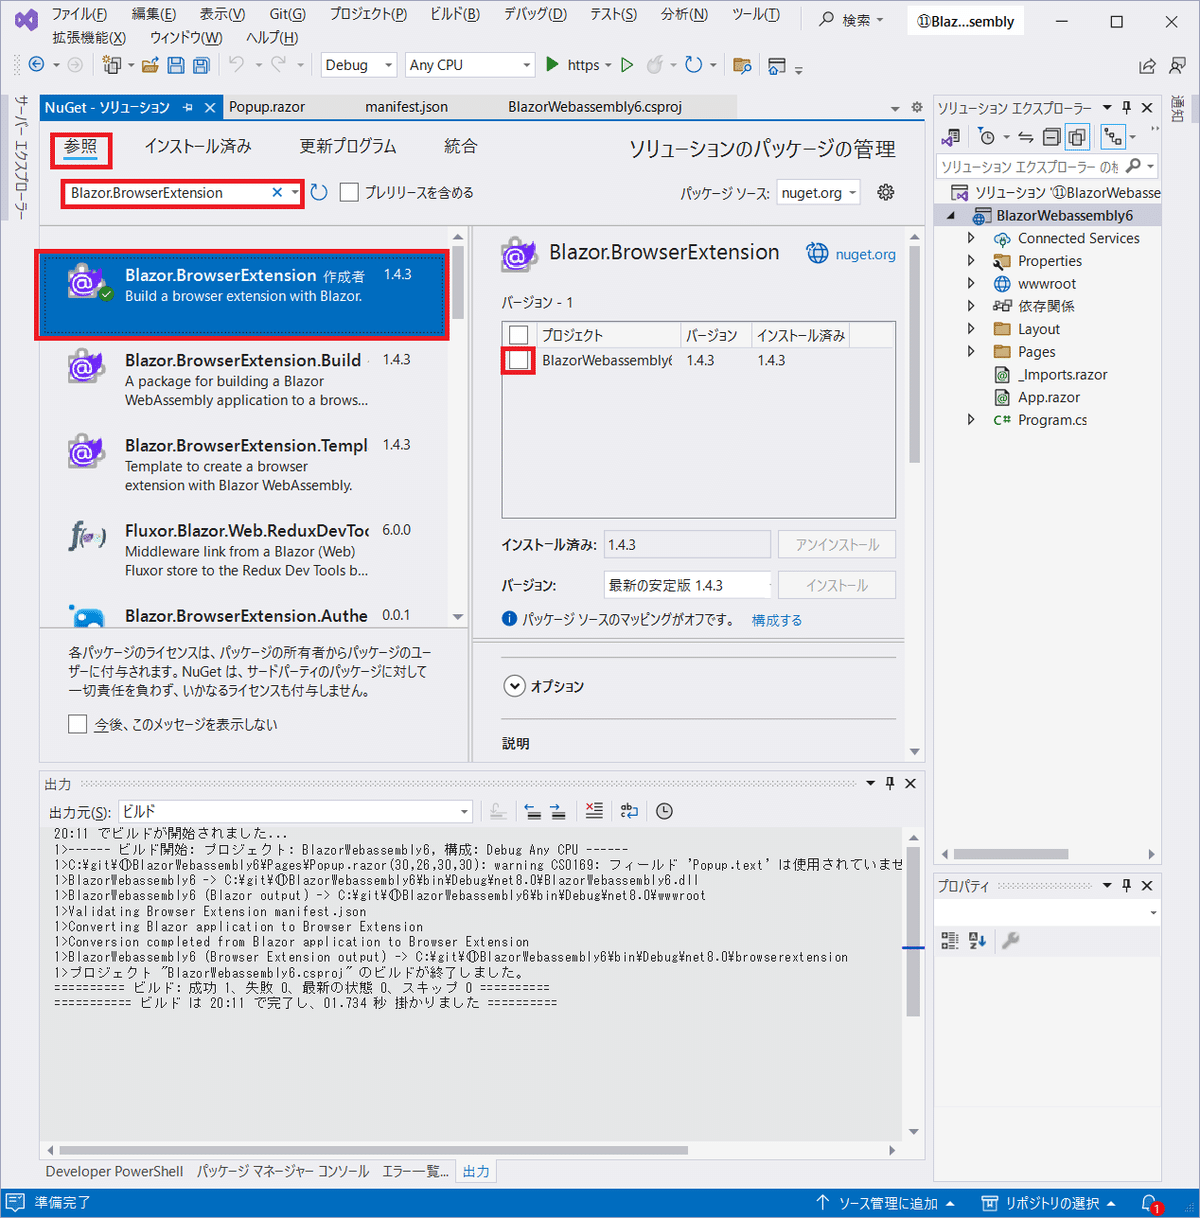This screenshot has height=1218, width=1200.
Task: Expand the Program.cs tree node
Action: click(971, 420)
